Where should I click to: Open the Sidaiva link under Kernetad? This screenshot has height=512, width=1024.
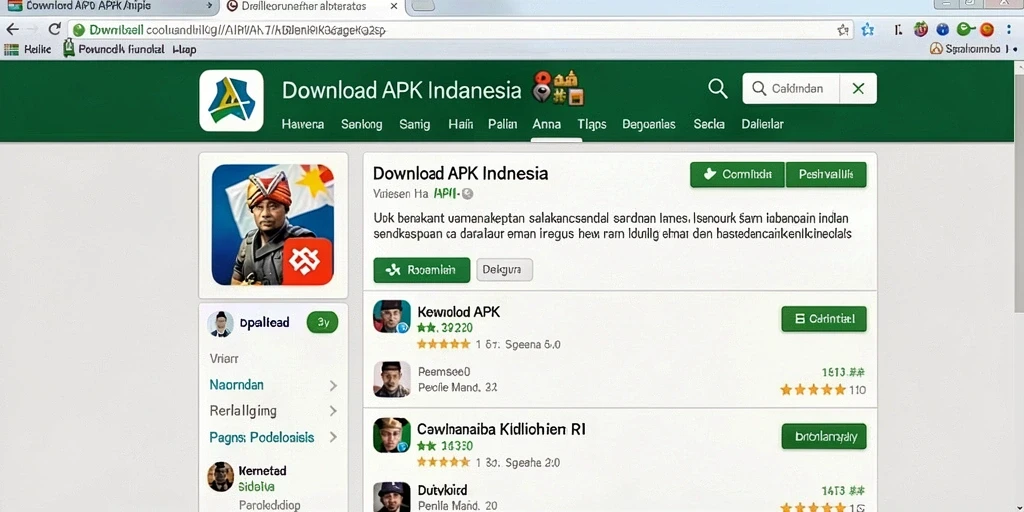257,487
